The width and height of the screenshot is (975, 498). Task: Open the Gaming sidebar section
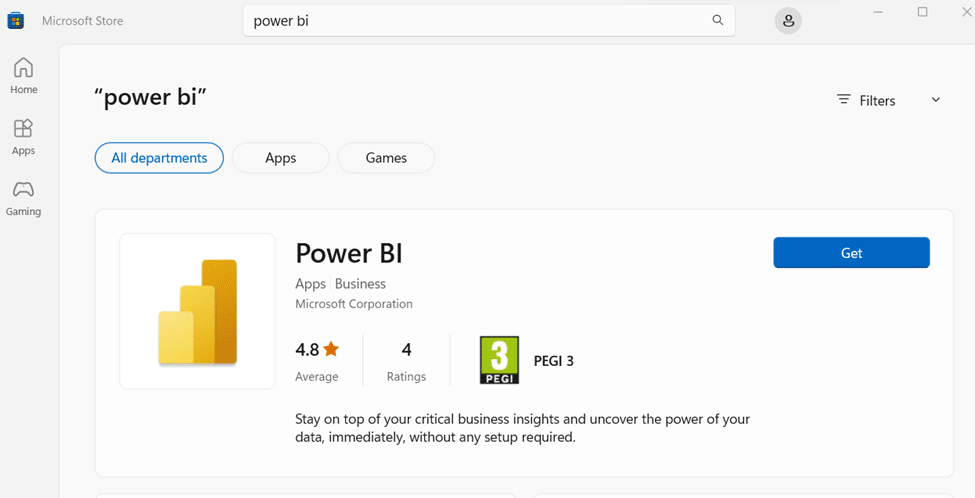click(x=23, y=198)
